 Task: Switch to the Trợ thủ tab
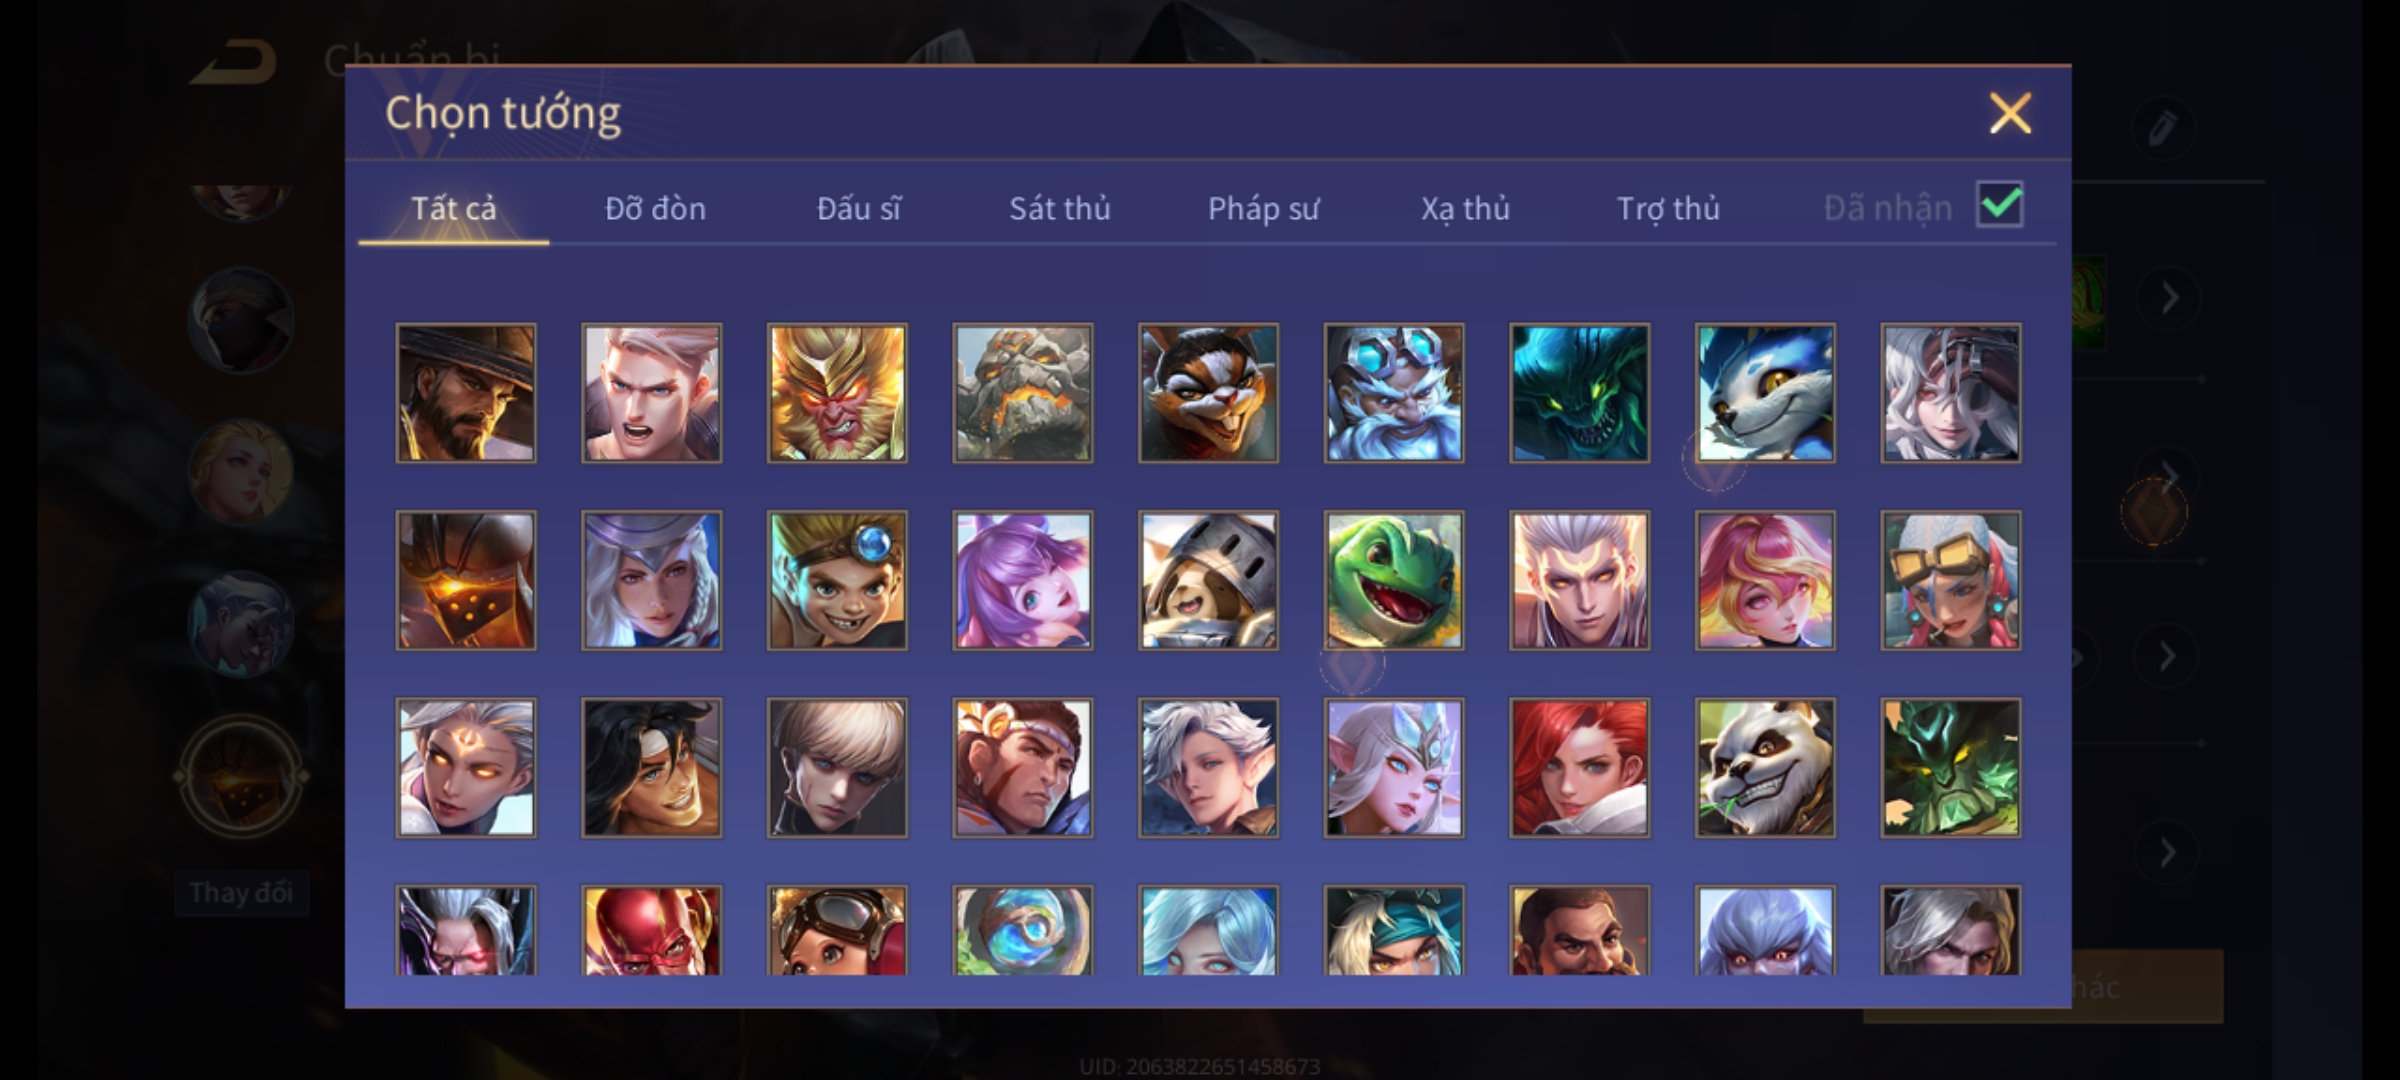1668,208
